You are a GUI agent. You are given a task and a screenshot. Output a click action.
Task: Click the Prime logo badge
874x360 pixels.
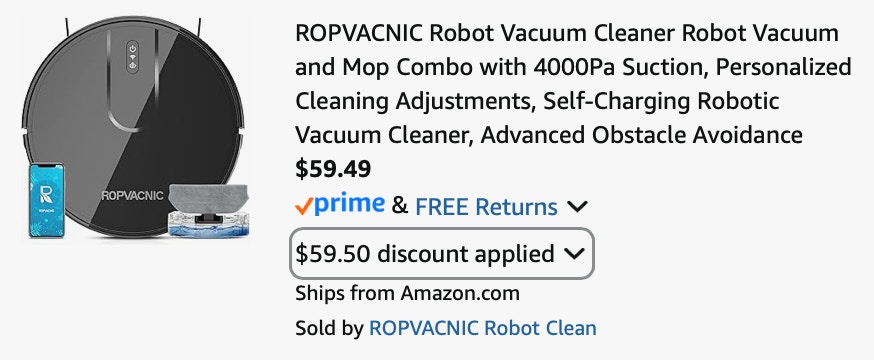340,205
